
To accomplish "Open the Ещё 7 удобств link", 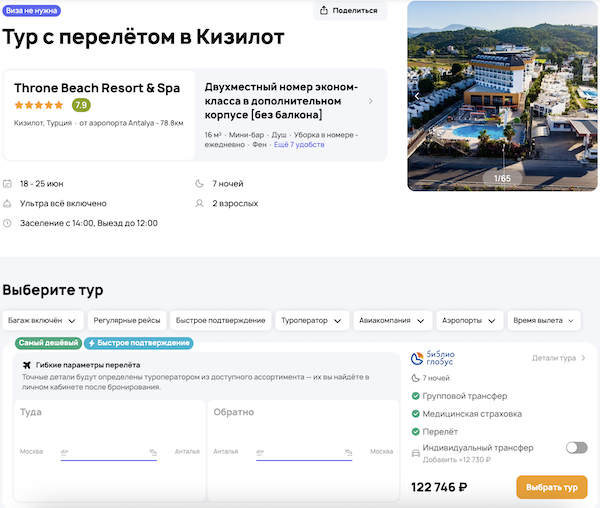I will pos(299,145).
